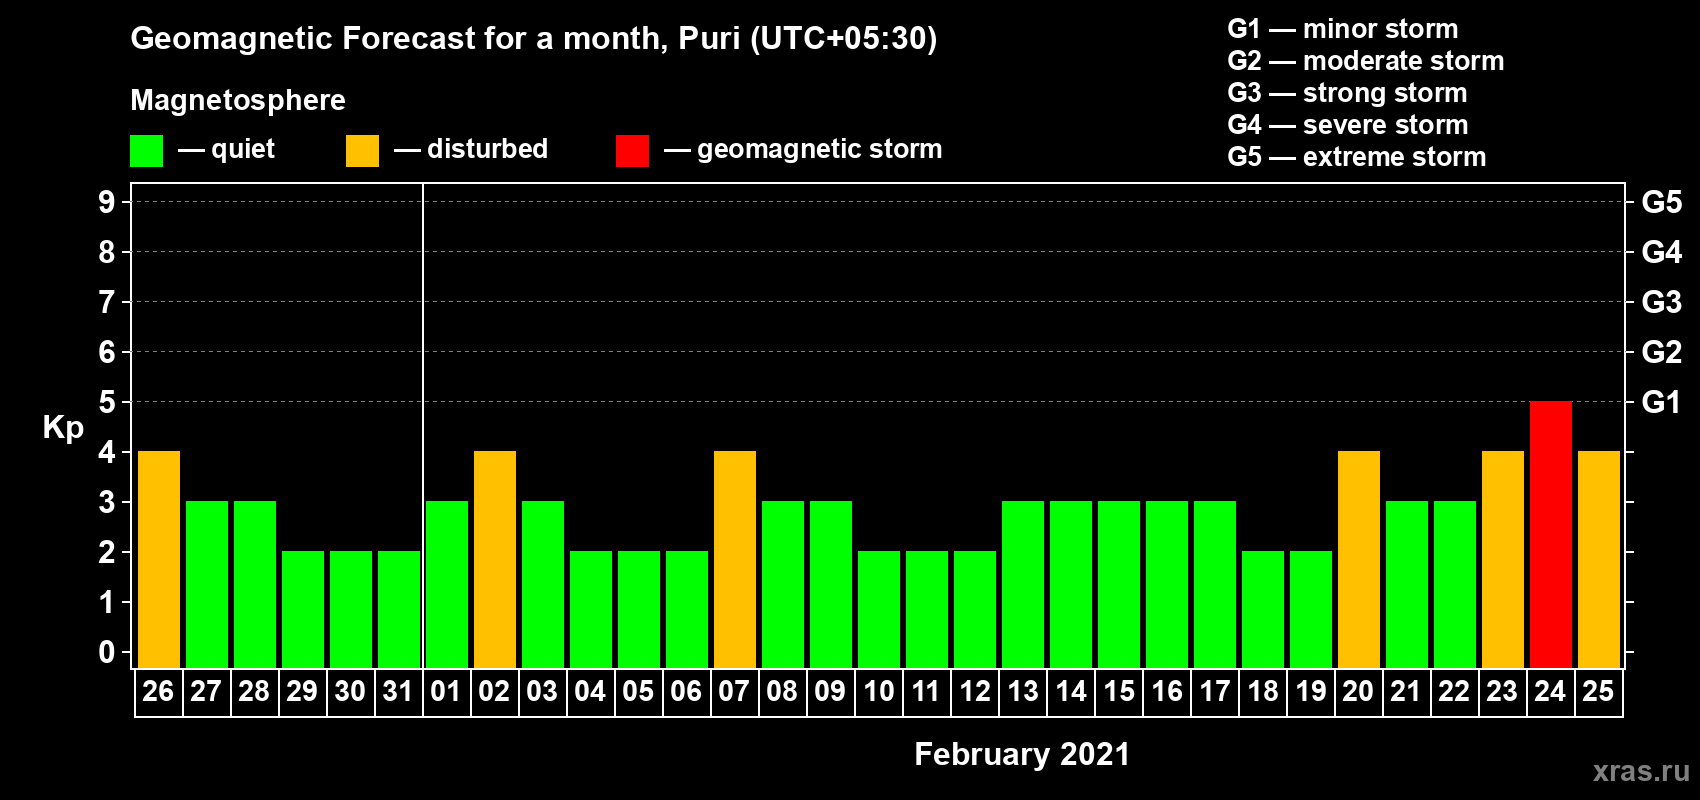Click the Geomagnetic Forecast chart title

pyautogui.click(x=534, y=39)
